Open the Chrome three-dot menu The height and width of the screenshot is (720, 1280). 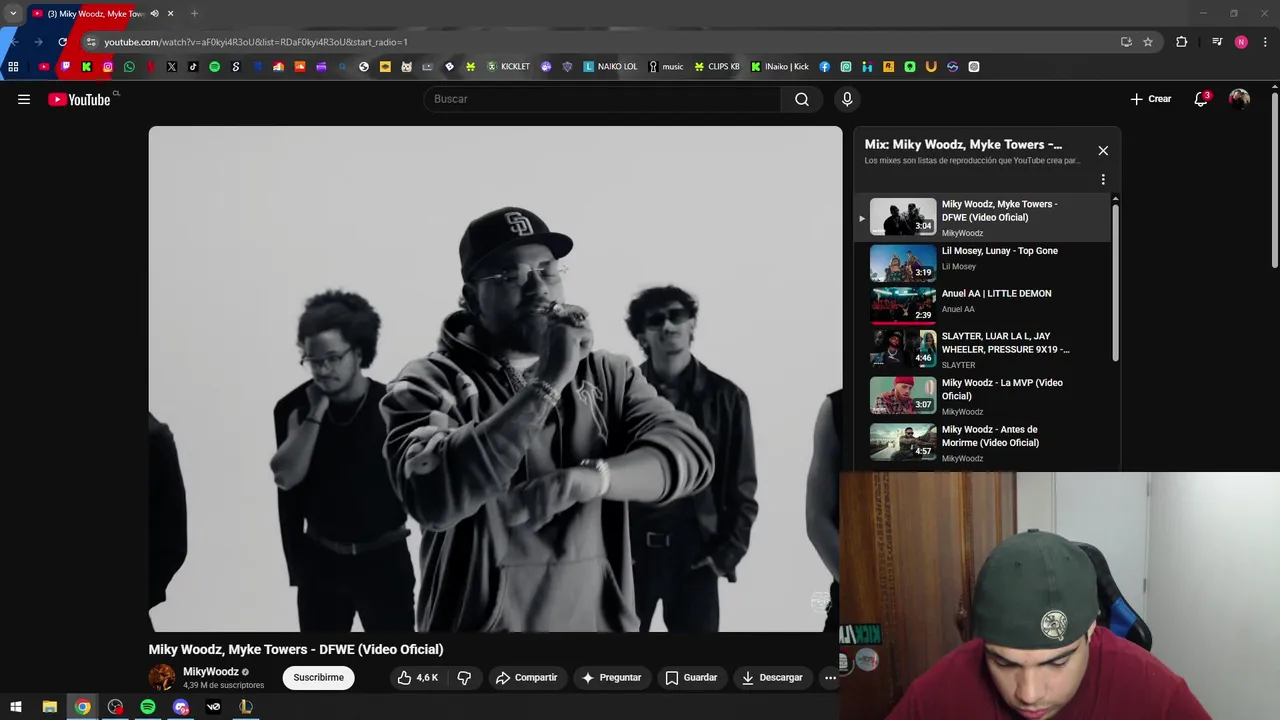pyautogui.click(x=1263, y=42)
